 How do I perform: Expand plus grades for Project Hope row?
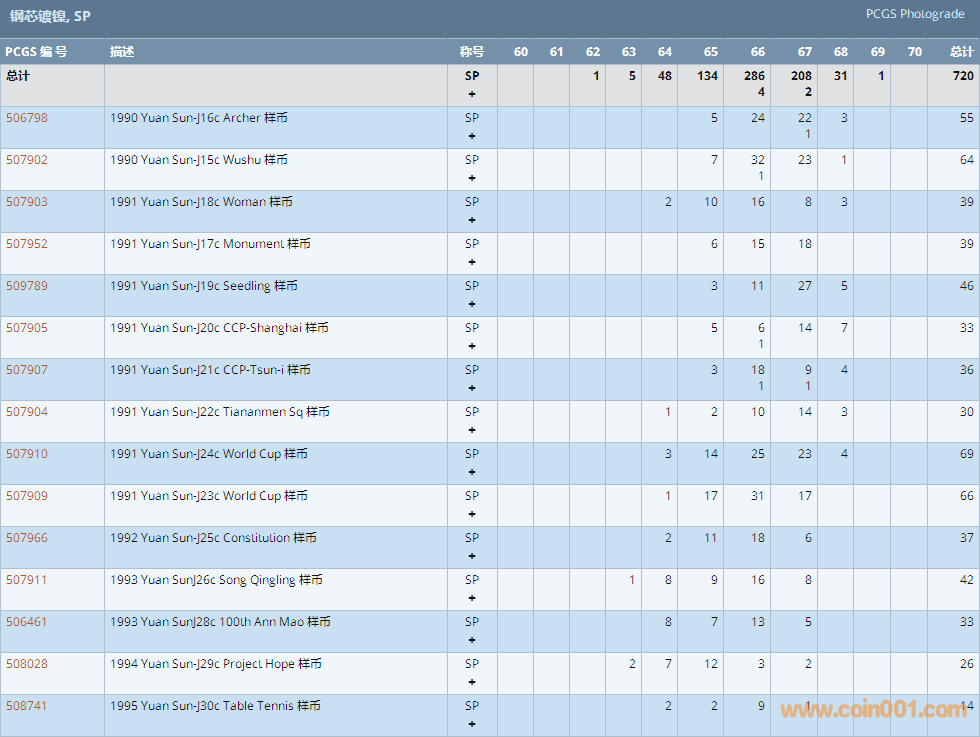472,682
